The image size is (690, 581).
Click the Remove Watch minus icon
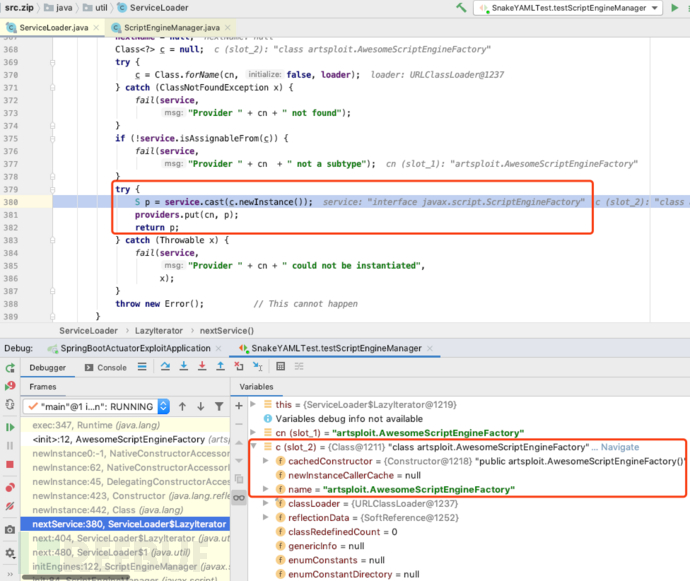coord(239,424)
